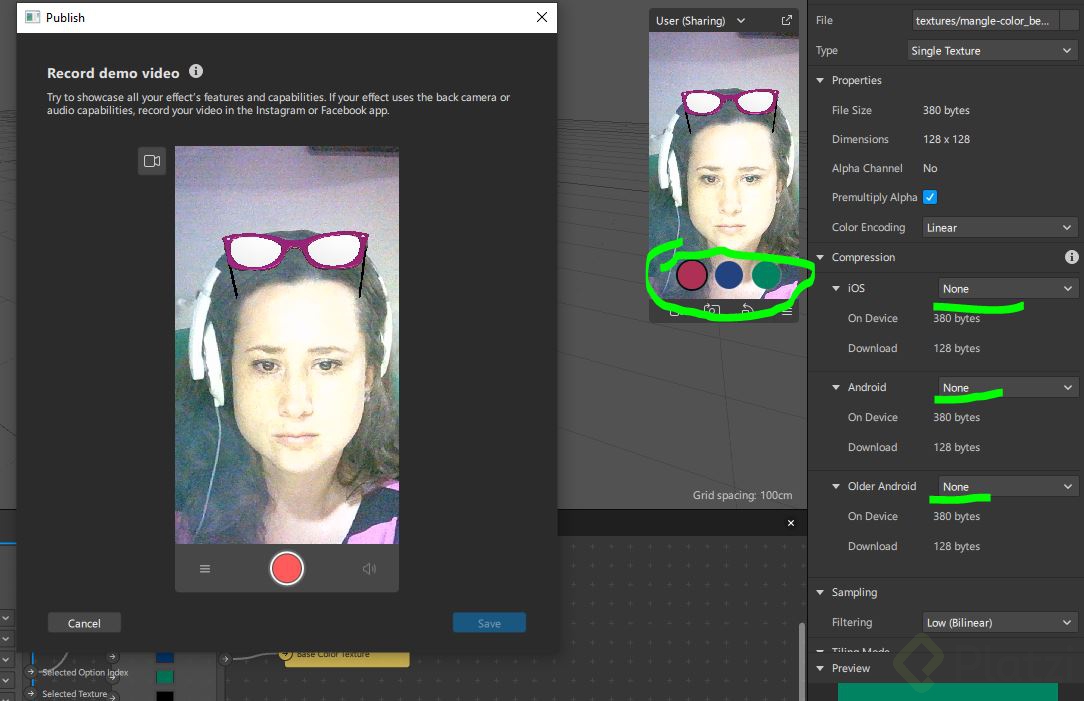This screenshot has width=1084, height=701.
Task: Click the black color swatch in the patch
Action: (x=165, y=695)
